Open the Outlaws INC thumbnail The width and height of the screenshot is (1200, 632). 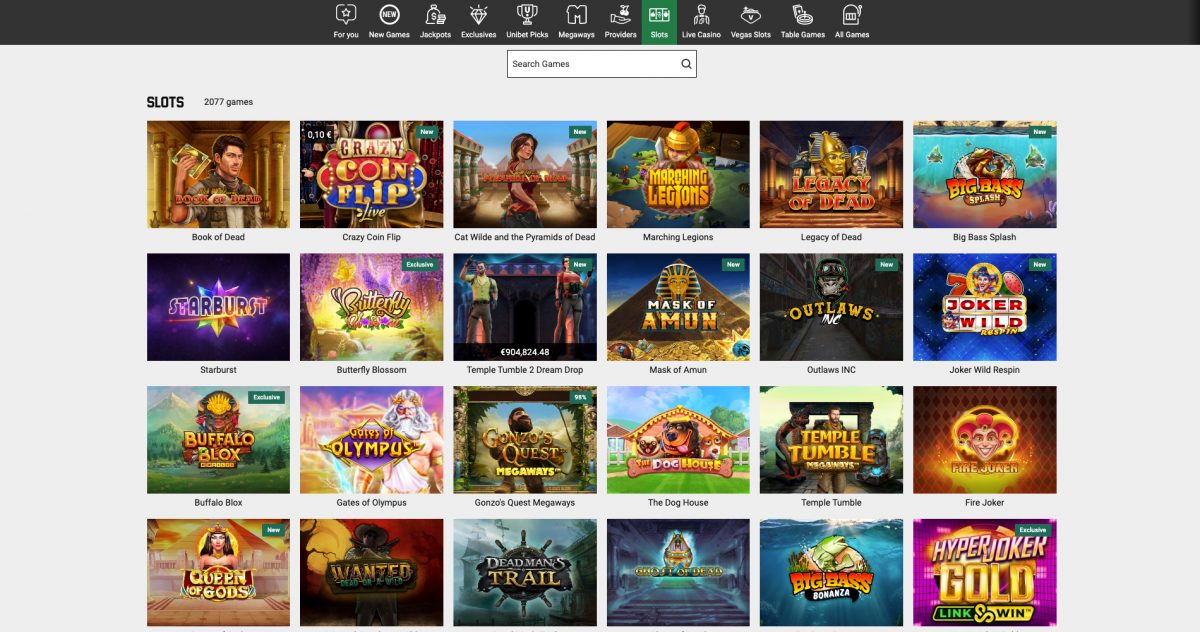tap(831, 307)
